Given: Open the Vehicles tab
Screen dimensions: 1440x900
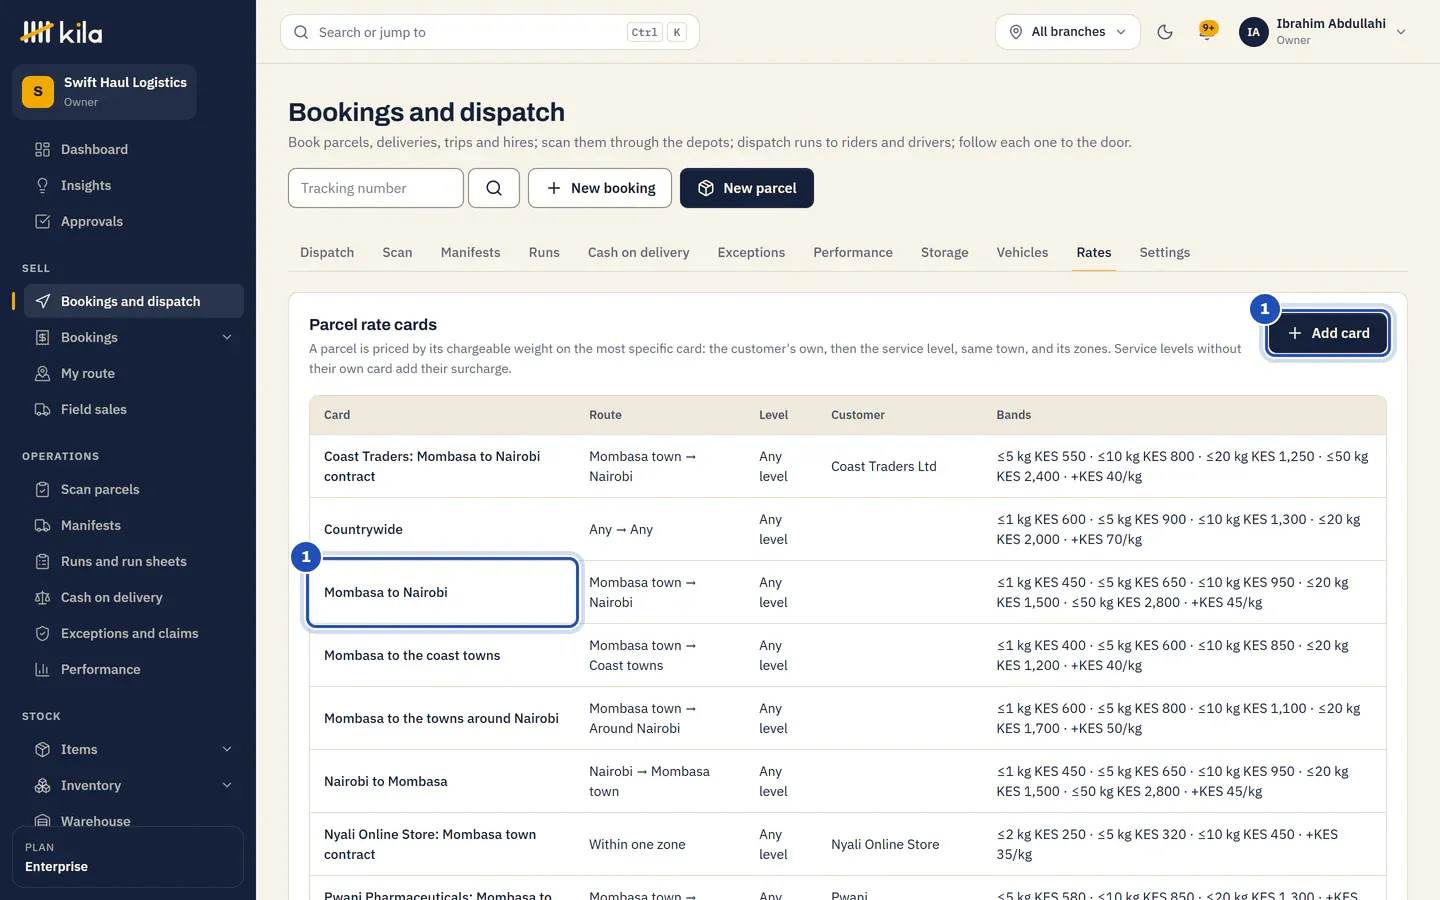Looking at the screenshot, I should click(x=1022, y=252).
